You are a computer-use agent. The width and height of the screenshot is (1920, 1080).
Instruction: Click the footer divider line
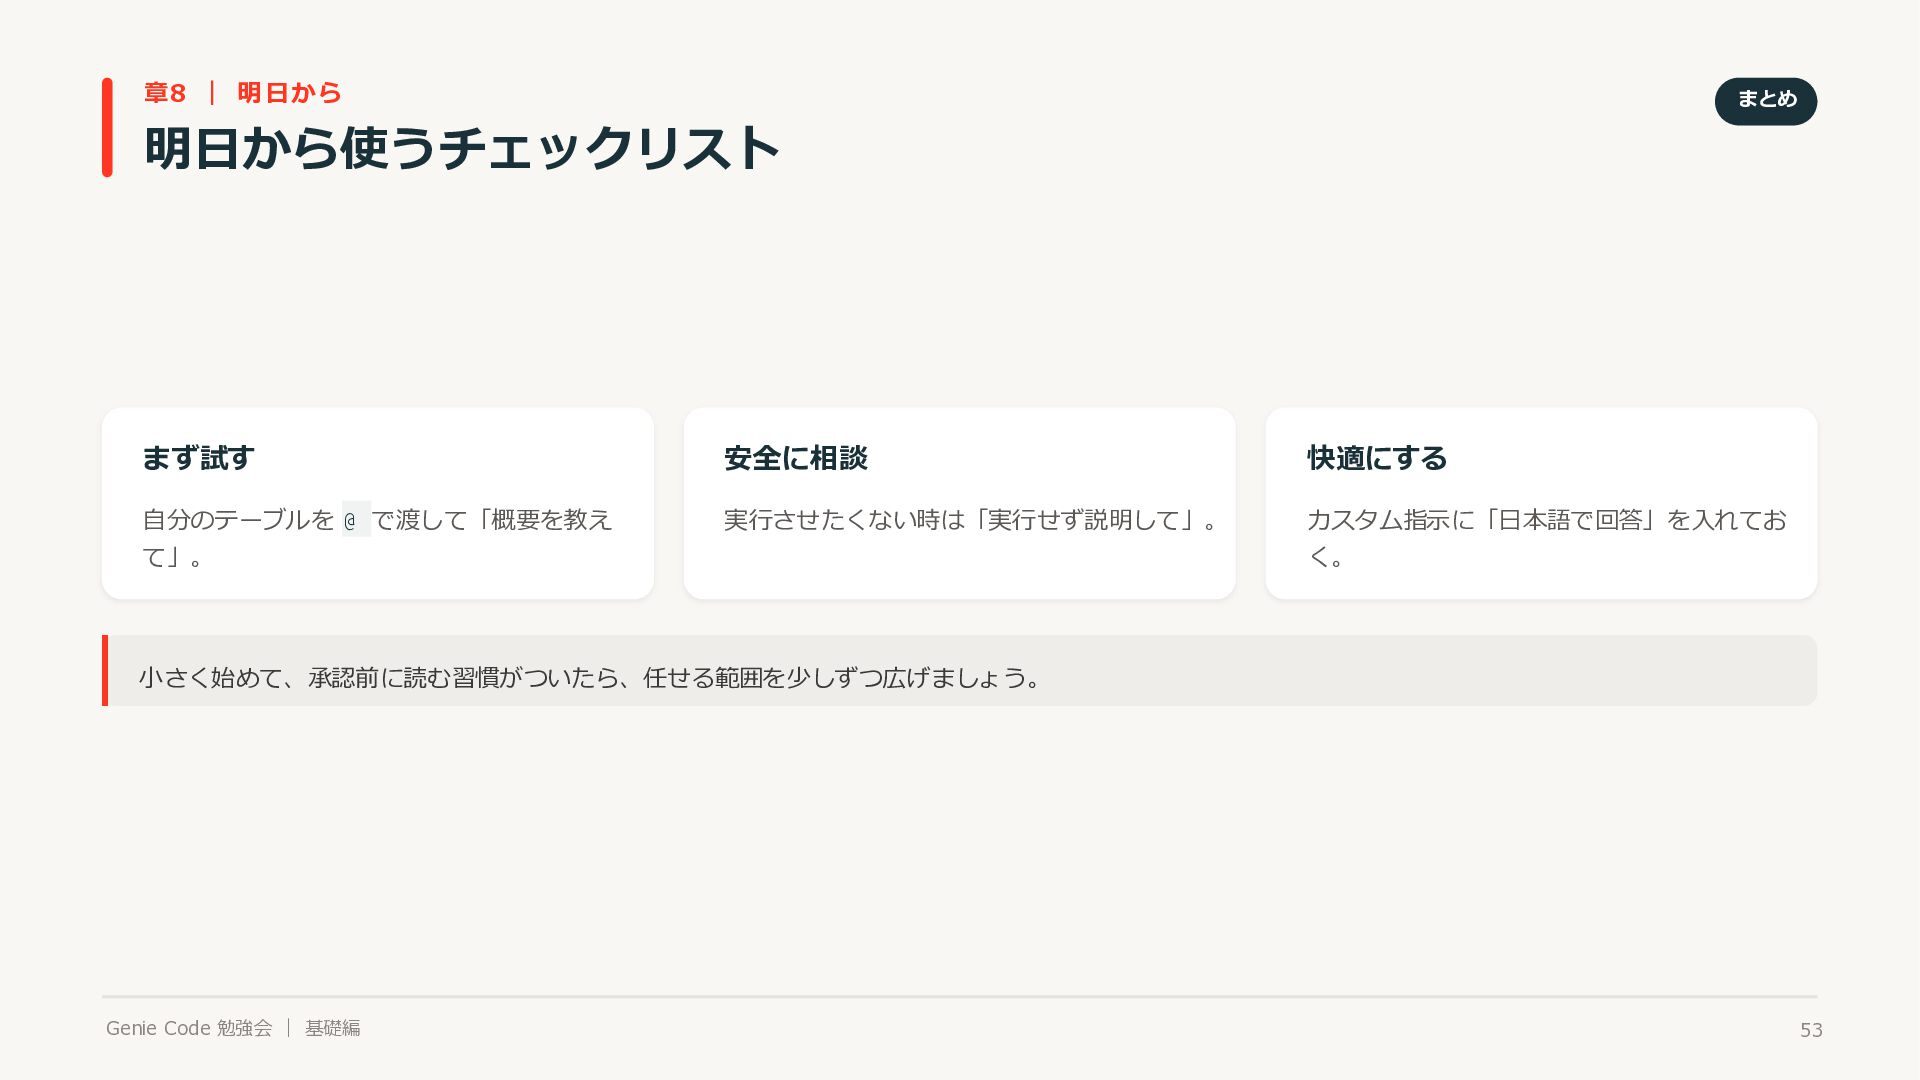pyautogui.click(x=959, y=996)
